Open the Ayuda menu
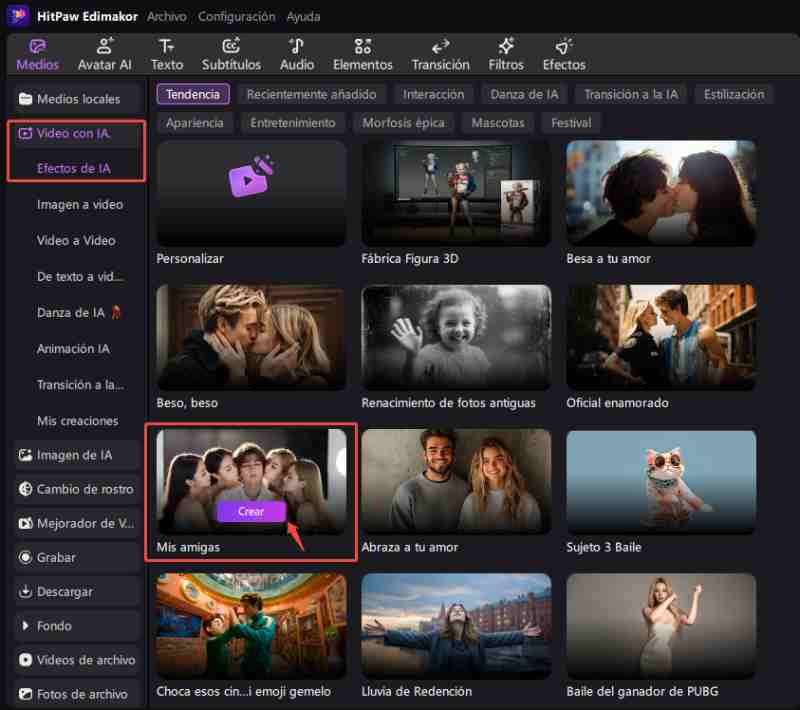 tap(304, 17)
